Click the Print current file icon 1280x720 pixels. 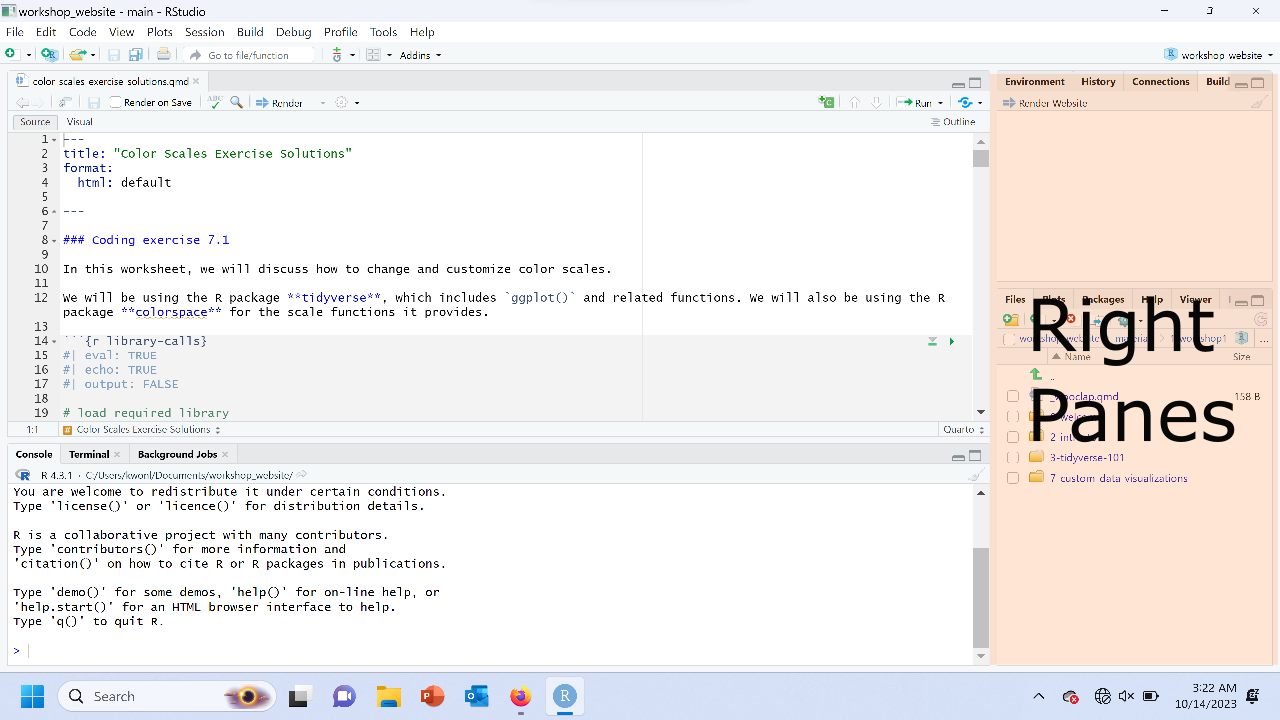[x=163, y=55]
